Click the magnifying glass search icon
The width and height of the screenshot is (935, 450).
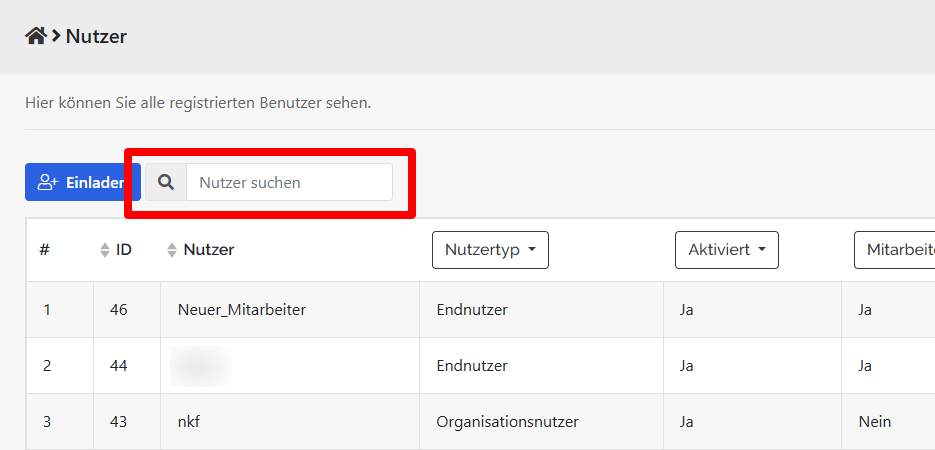click(x=166, y=182)
